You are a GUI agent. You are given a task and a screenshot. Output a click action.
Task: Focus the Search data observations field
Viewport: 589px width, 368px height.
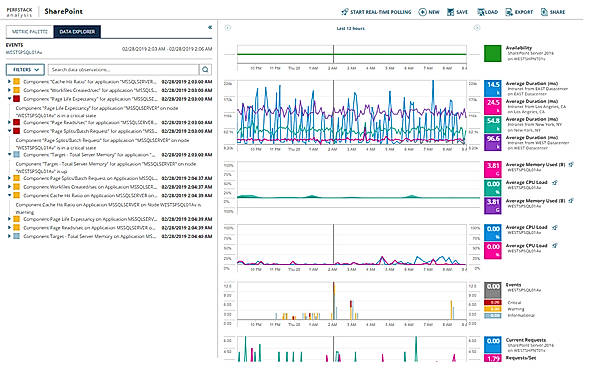pos(124,69)
